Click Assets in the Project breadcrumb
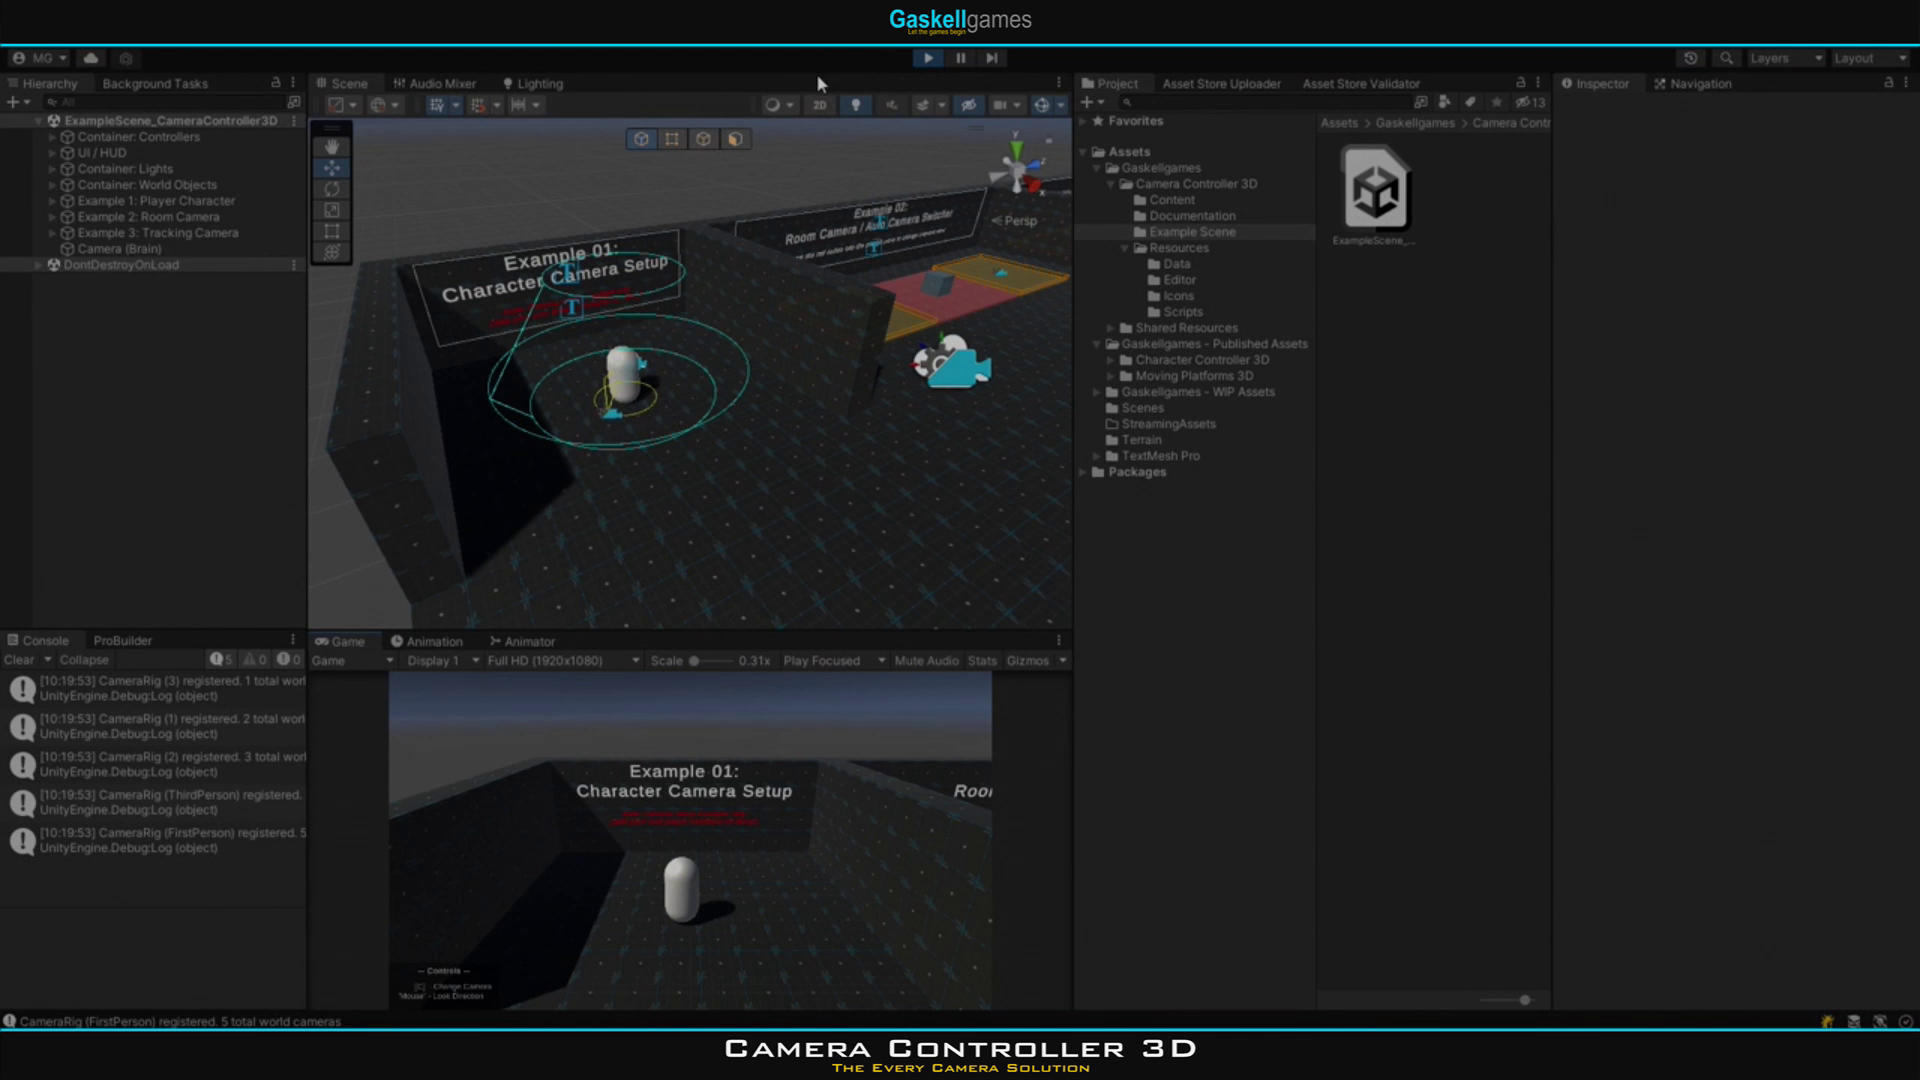 coord(1339,123)
